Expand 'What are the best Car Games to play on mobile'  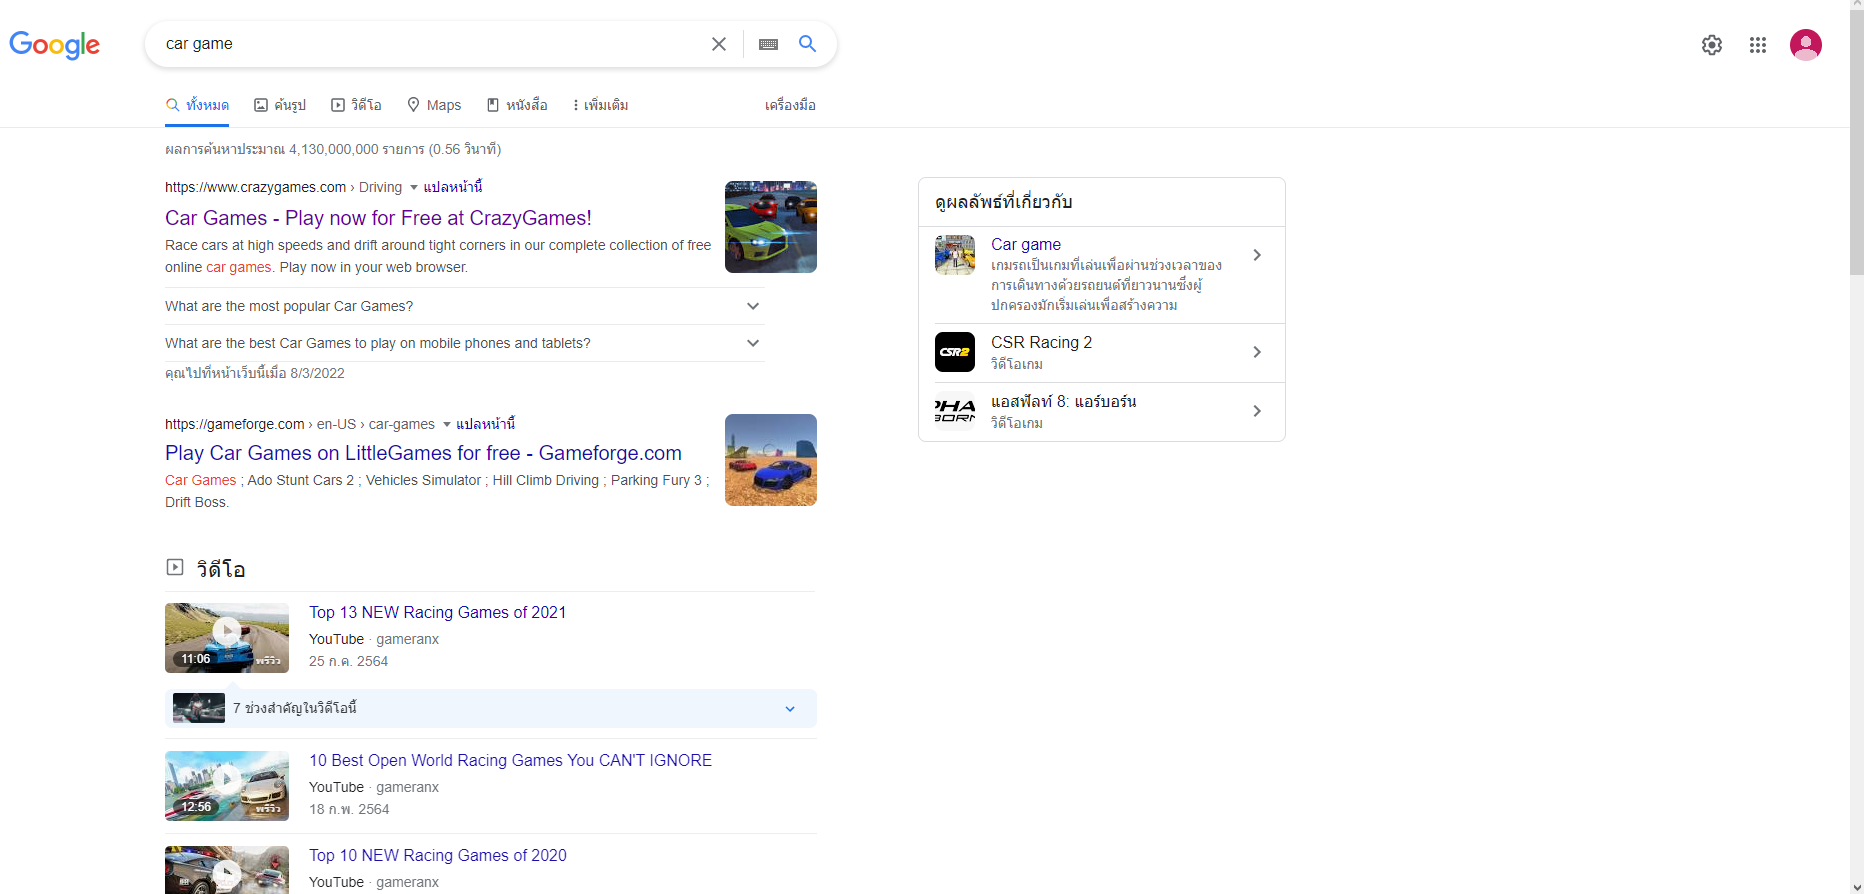465,343
